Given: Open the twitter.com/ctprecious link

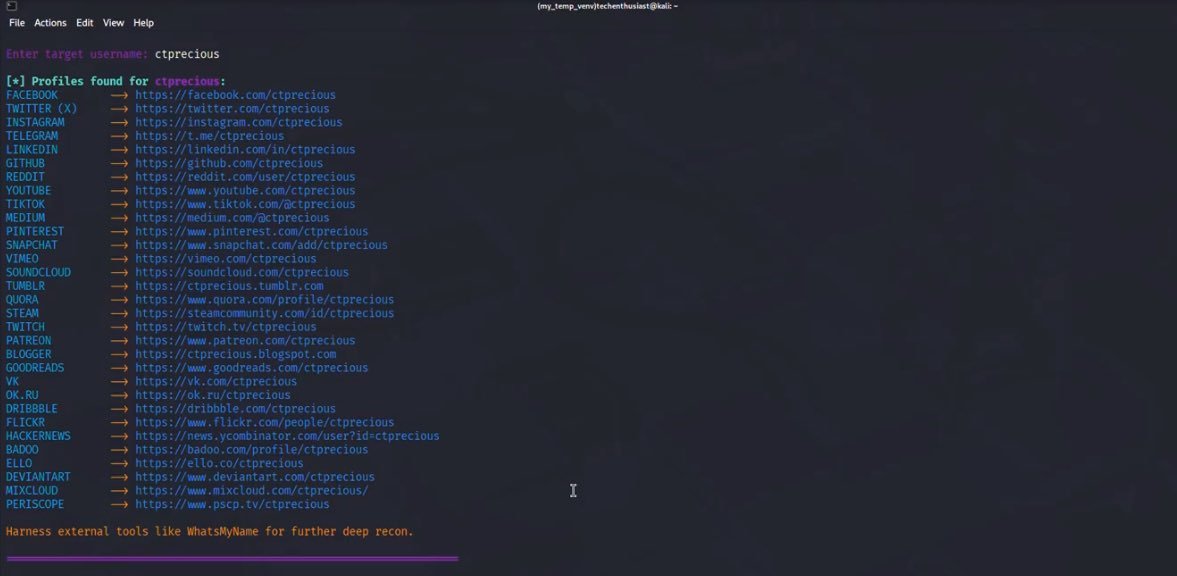Looking at the screenshot, I should click(232, 109).
